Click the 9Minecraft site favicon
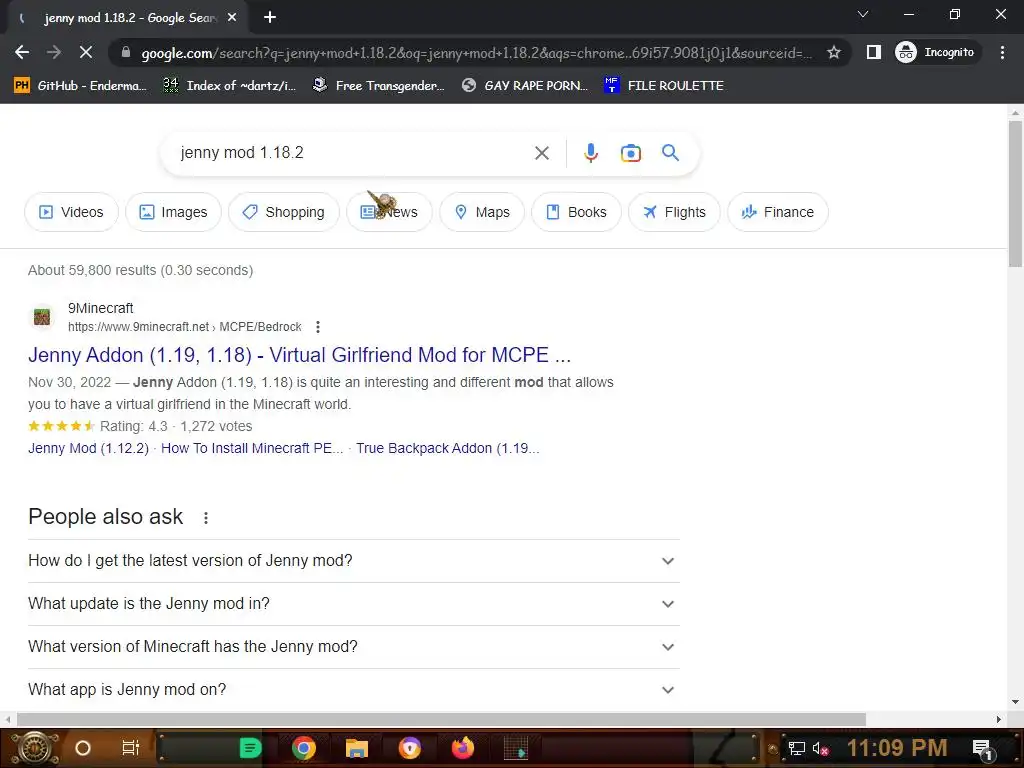The image size is (1024, 768). tap(42, 317)
